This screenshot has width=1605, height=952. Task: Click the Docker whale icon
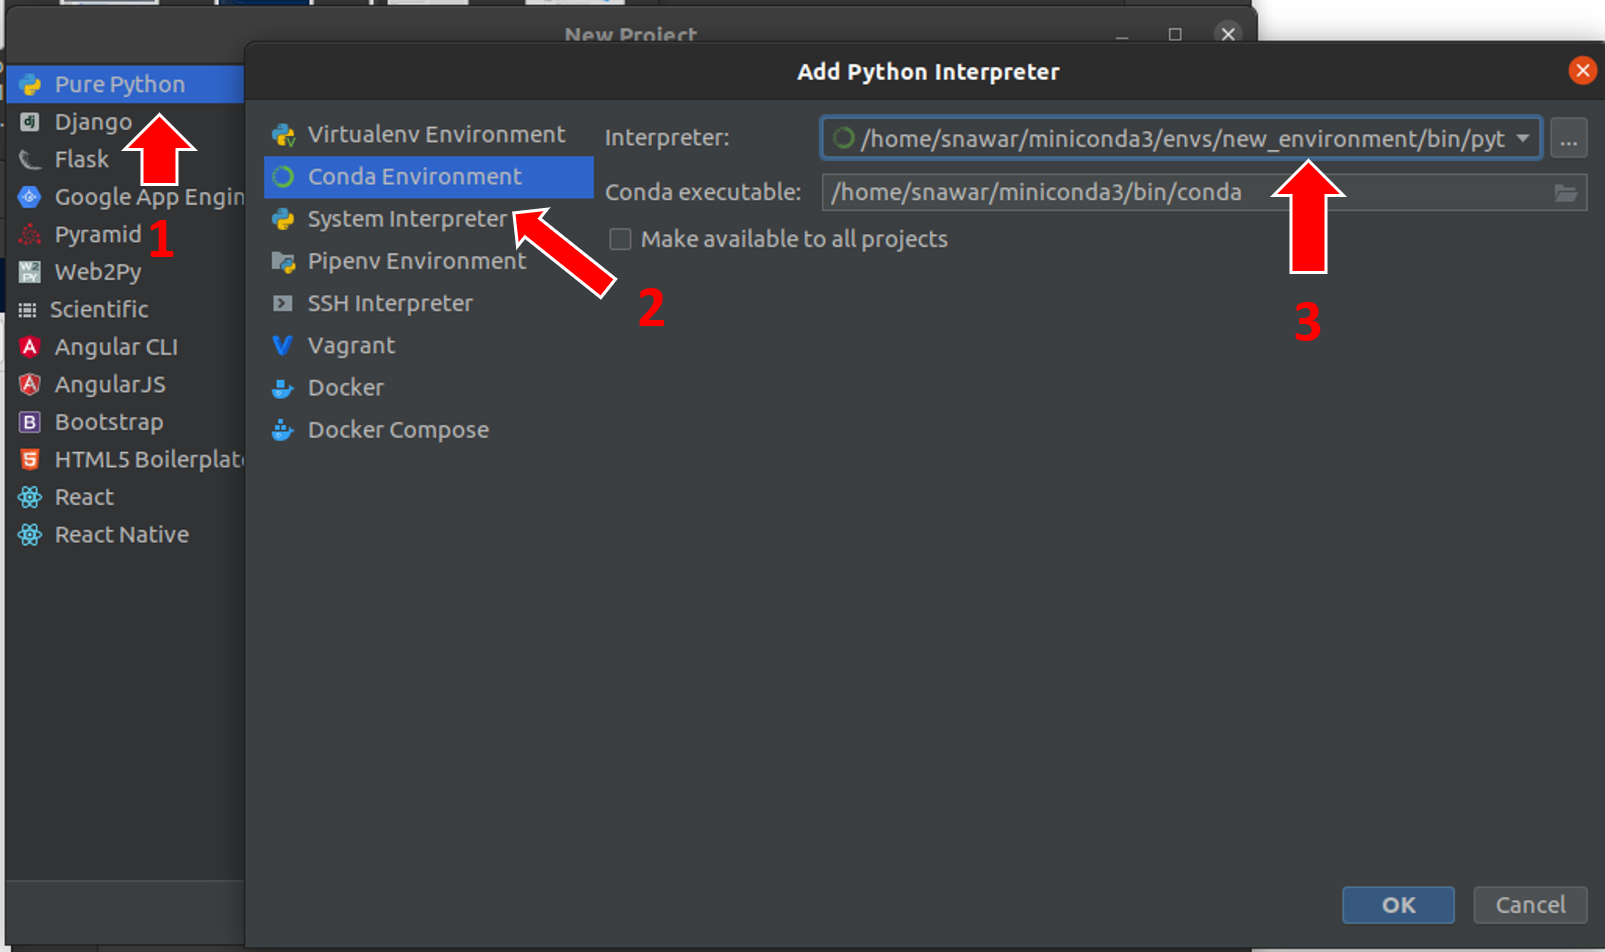283,388
